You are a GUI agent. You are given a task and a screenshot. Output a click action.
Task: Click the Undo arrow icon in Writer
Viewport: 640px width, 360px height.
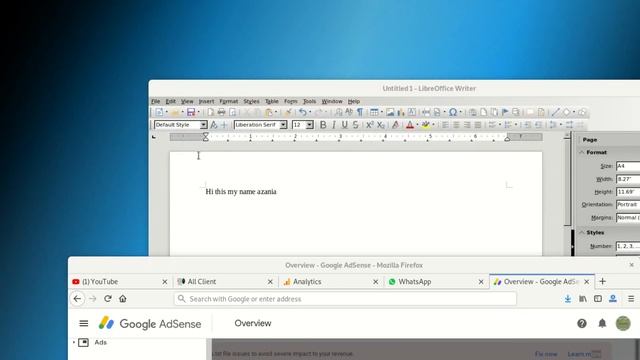tap(302, 112)
